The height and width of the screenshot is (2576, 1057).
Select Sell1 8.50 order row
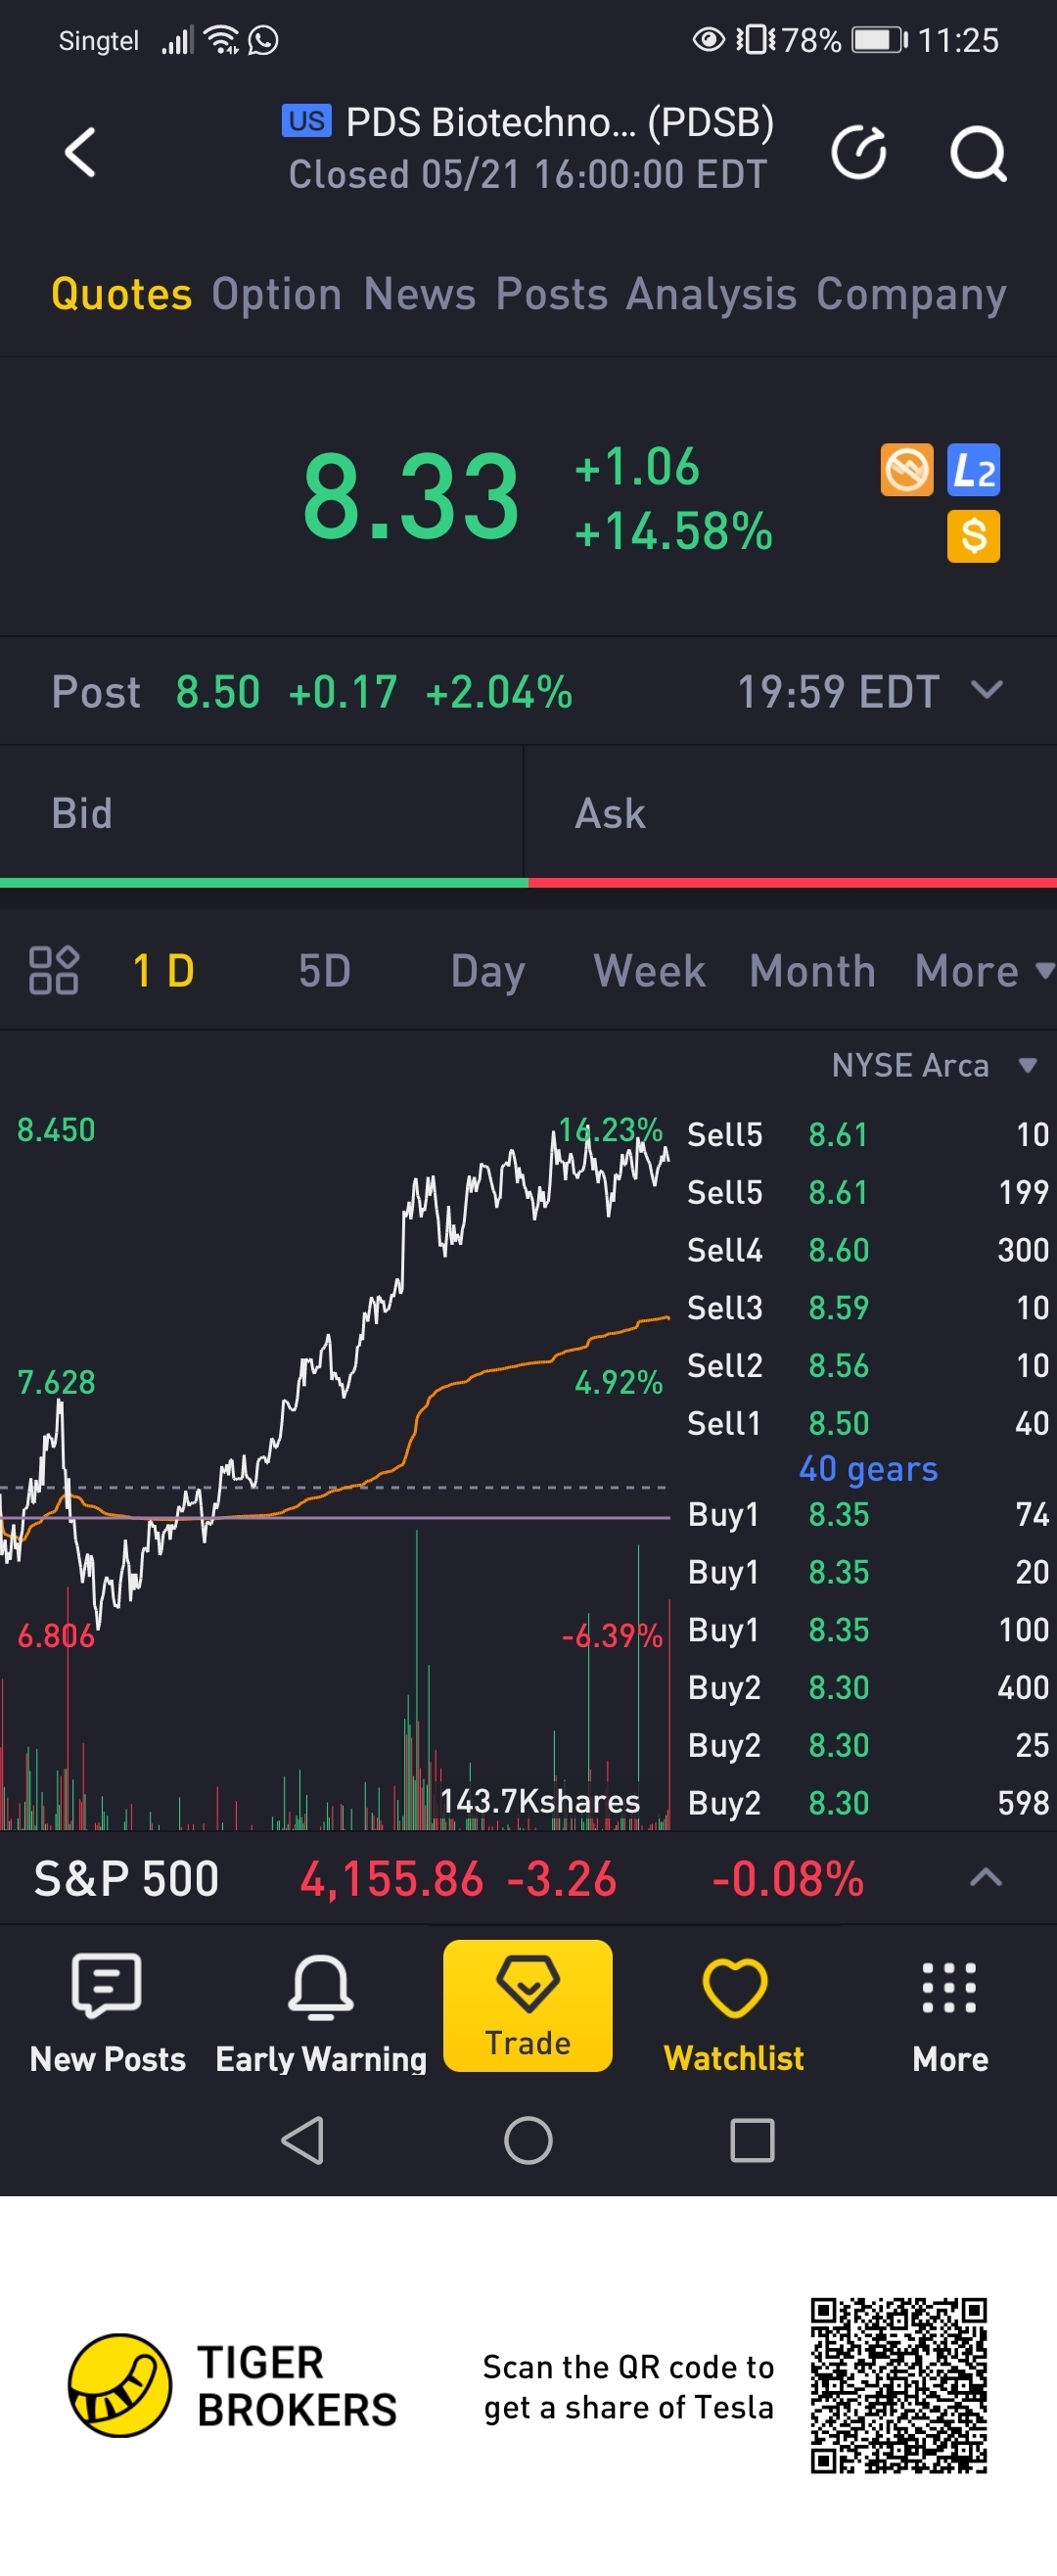[x=868, y=1423]
